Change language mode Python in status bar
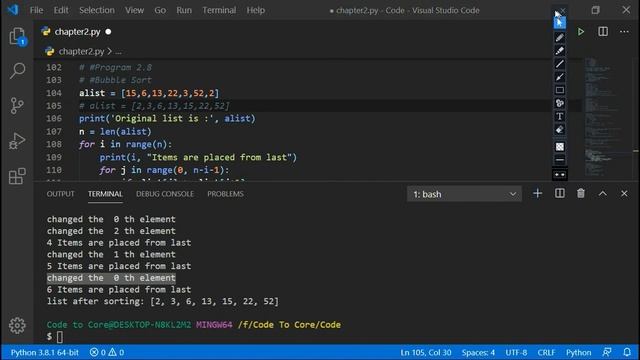 pyautogui.click(x=578, y=352)
